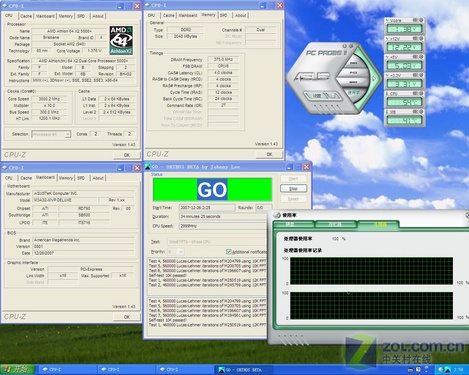Click the round button in the CPU temperature sensor header

(x=421, y=94)
